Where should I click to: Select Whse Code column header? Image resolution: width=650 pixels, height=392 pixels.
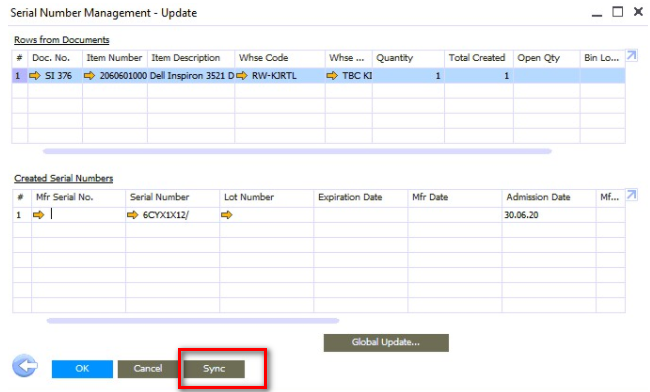click(280, 58)
